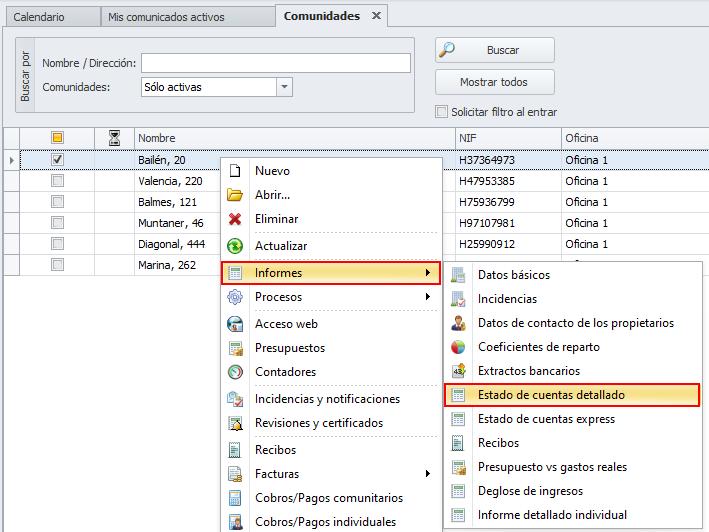709x532 pixels.
Task: Click the Buscar button
Action: click(495, 50)
